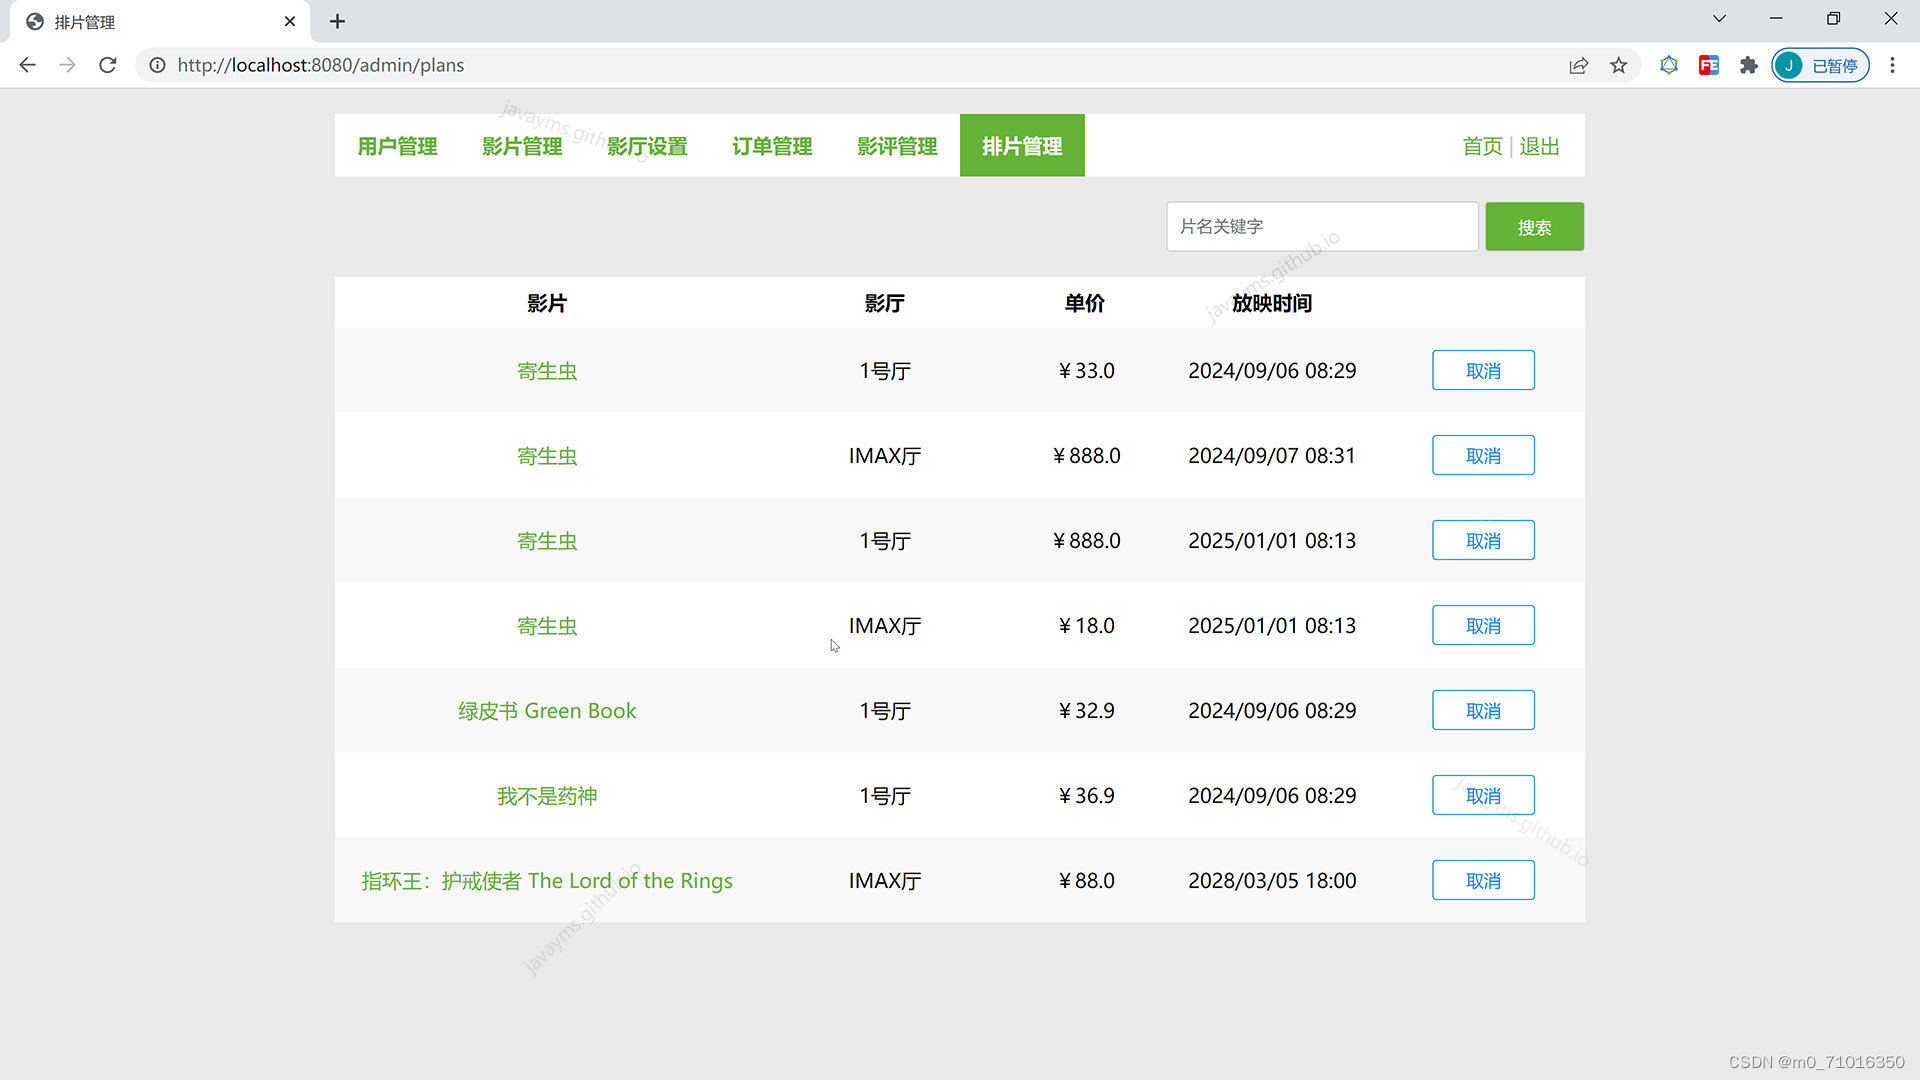Click the 影厅 column header
This screenshot has width=1920, height=1080.
(x=885, y=303)
